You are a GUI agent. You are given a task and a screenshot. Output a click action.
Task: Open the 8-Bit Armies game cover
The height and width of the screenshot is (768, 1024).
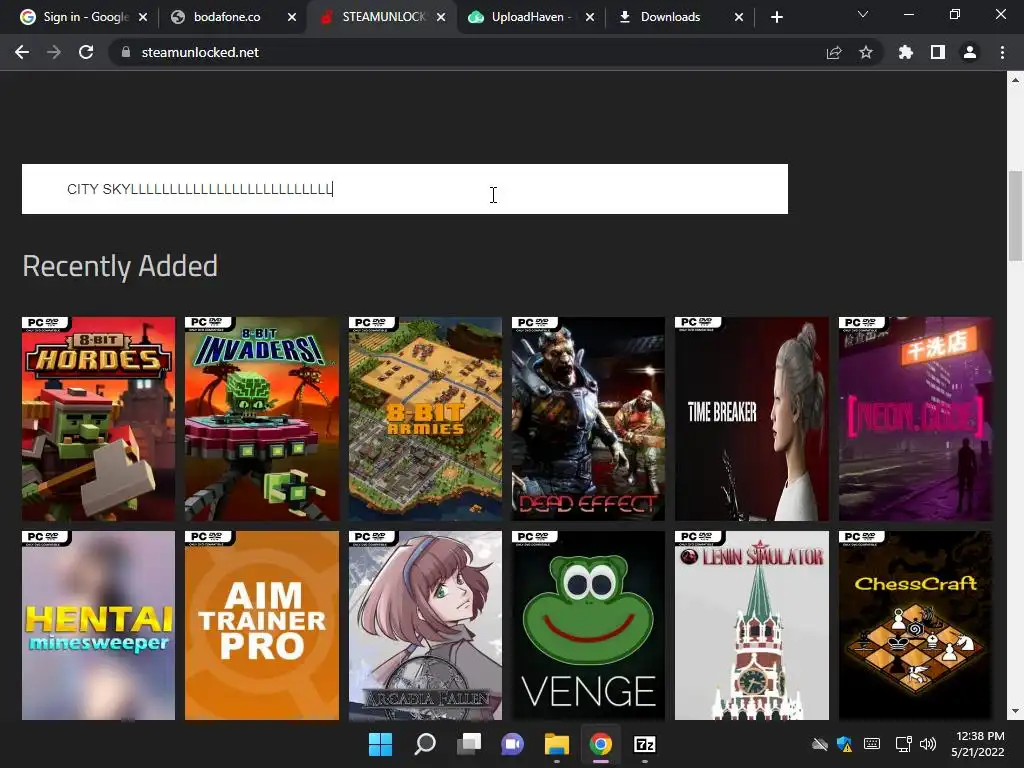(425, 419)
